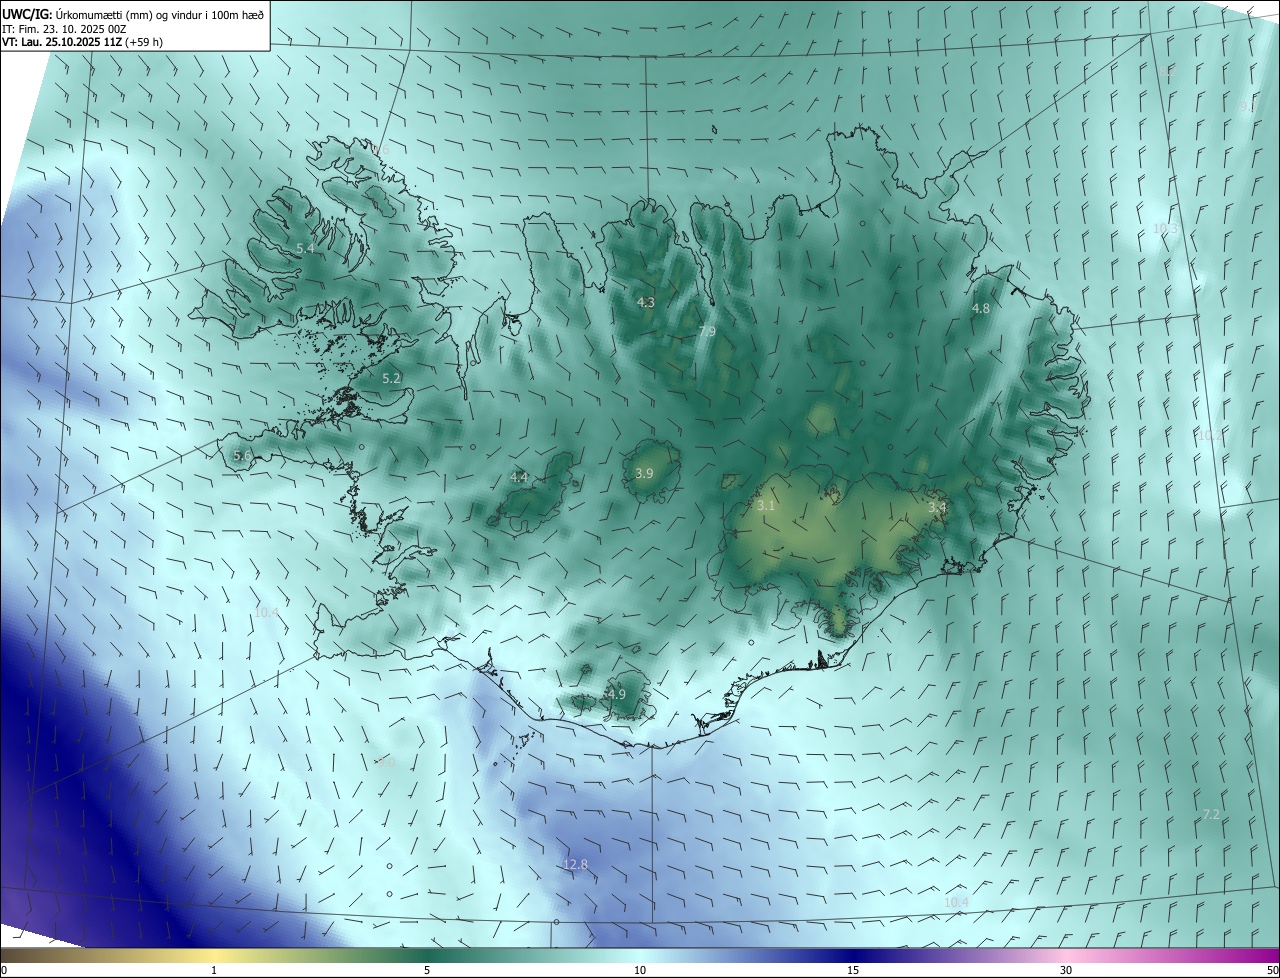1280x978 pixels.
Task: Click the 1 tick on color scale
Action: [214, 970]
